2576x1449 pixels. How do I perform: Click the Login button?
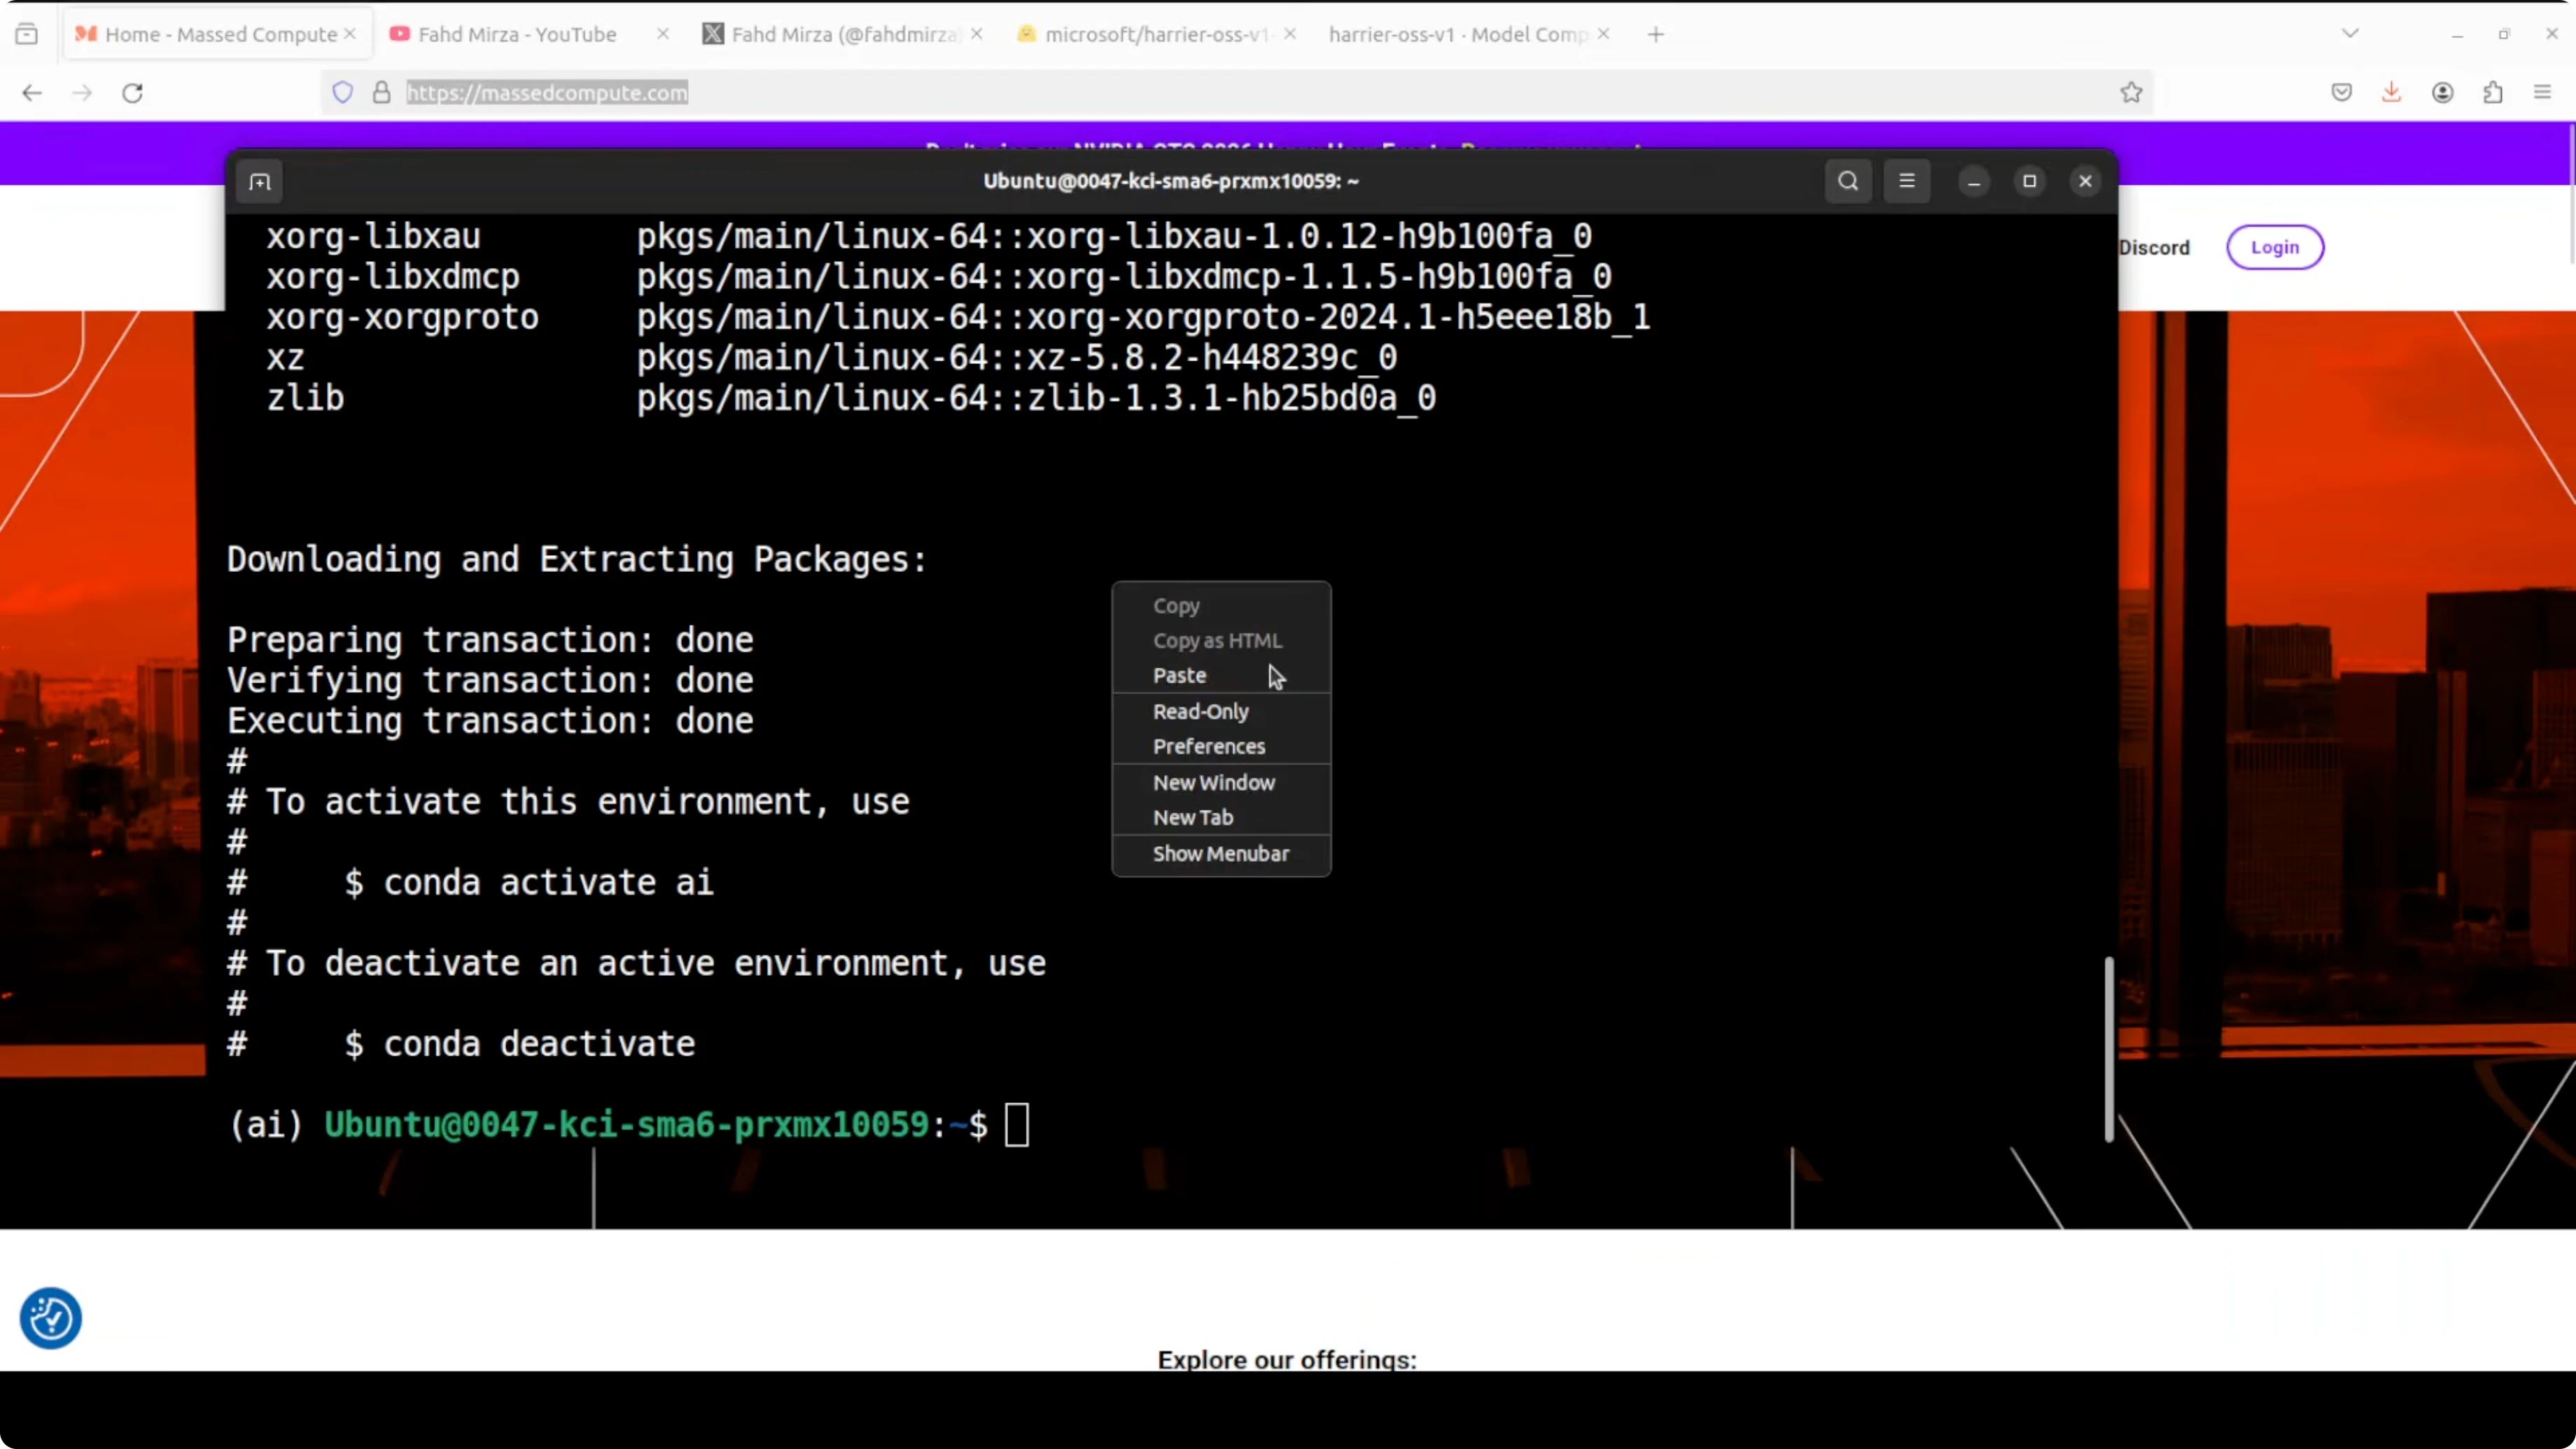pyautogui.click(x=2274, y=247)
